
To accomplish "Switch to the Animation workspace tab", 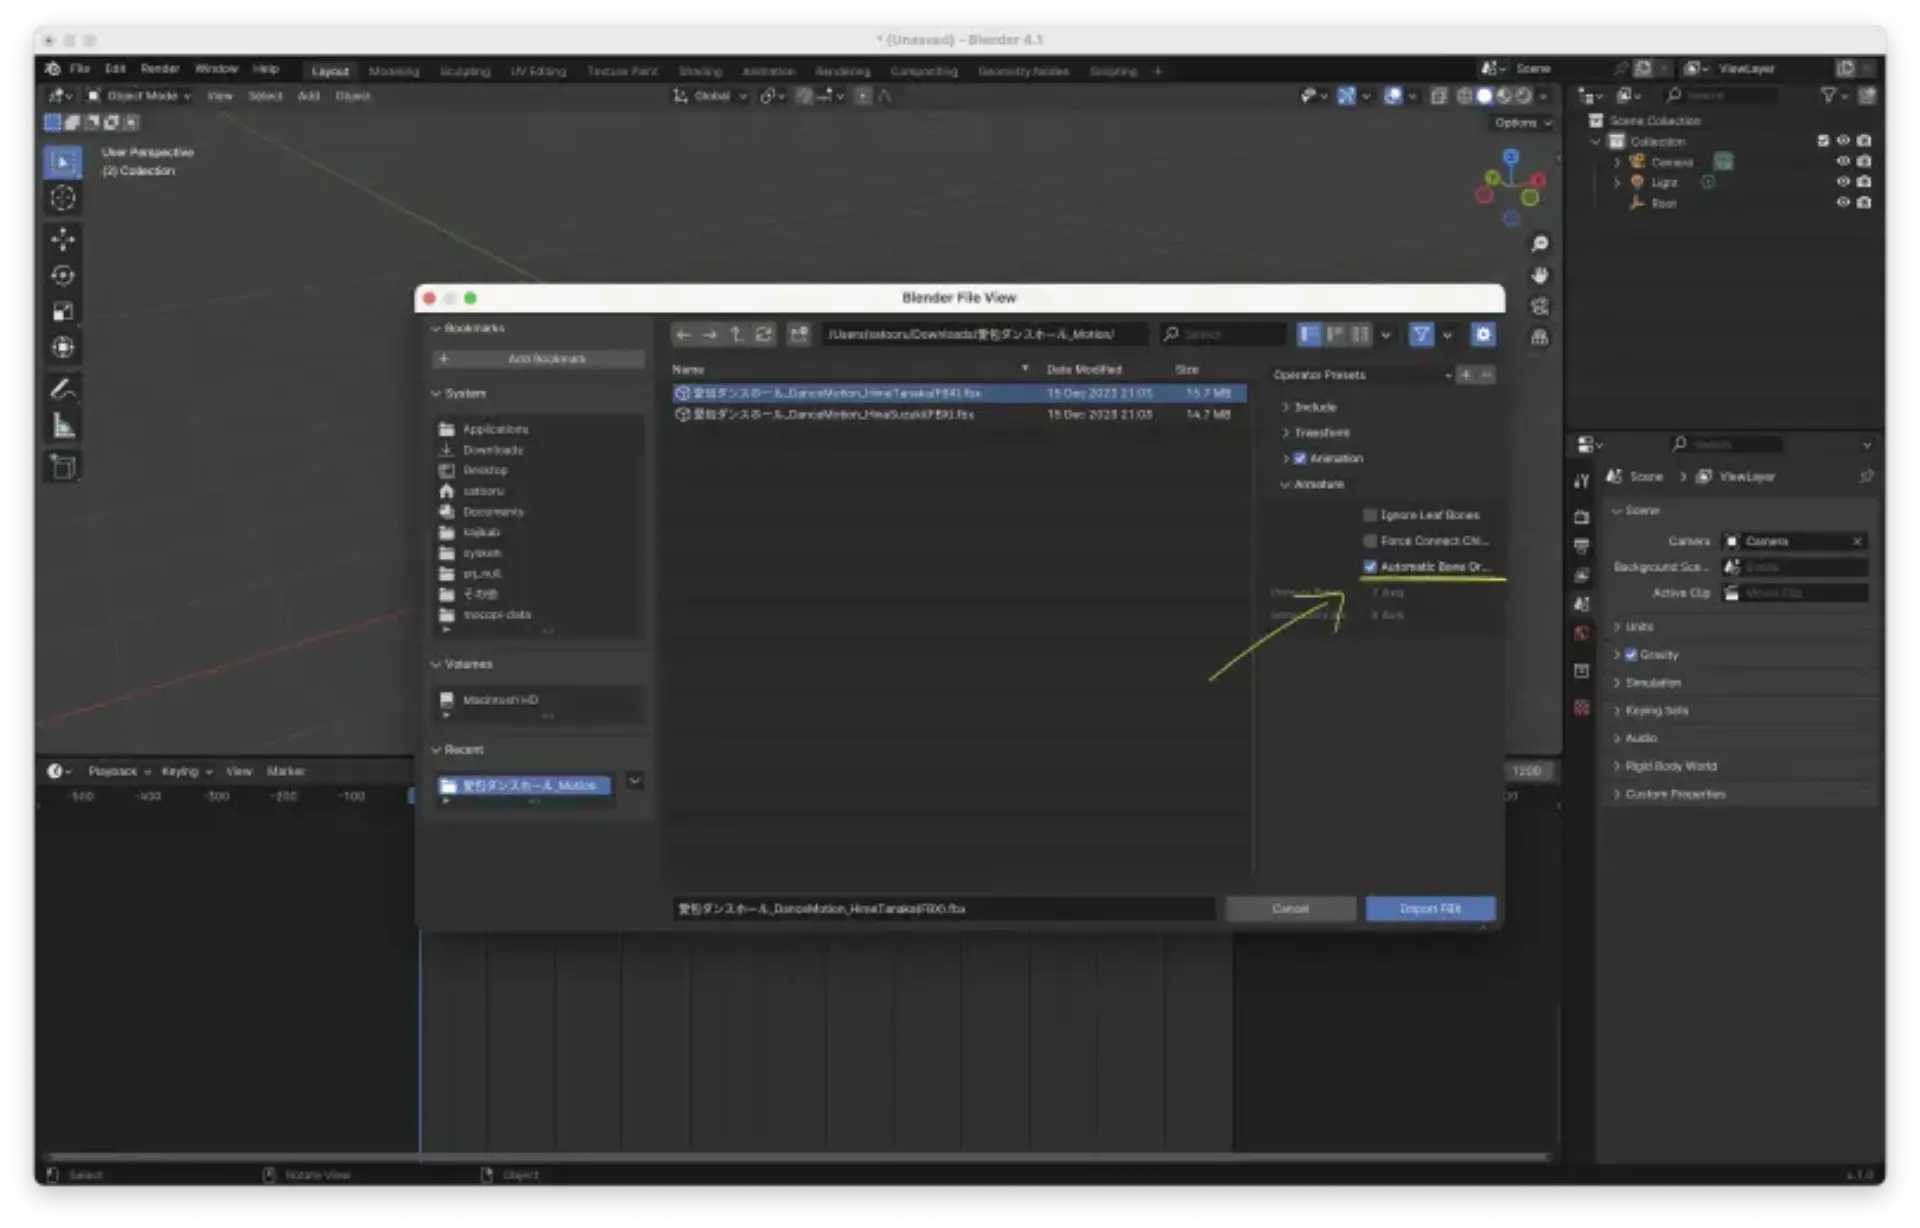I will 768,71.
